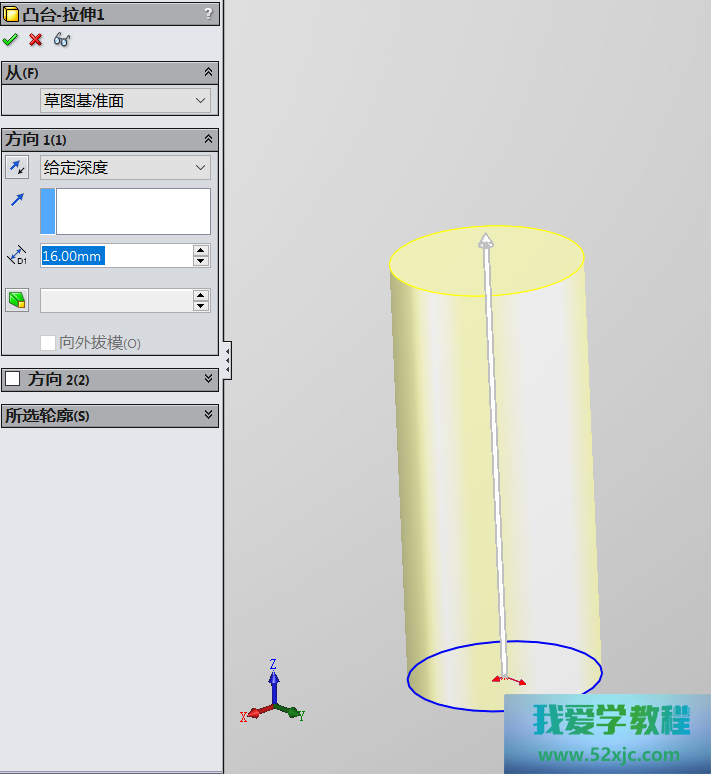Enable the 方向 2 checkbox
Image resolution: width=711 pixels, height=774 pixels.
pos(13,379)
